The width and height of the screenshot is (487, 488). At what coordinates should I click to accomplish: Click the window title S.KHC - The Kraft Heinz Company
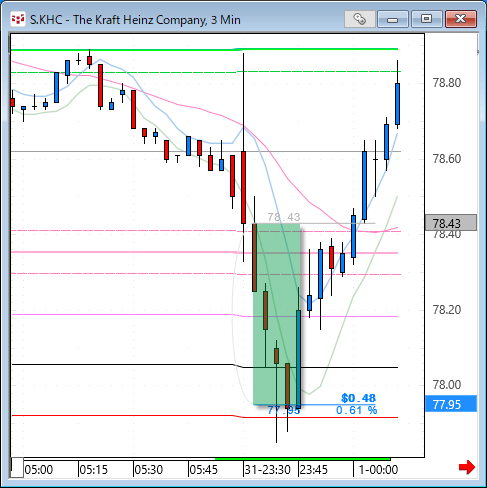[x=135, y=20]
